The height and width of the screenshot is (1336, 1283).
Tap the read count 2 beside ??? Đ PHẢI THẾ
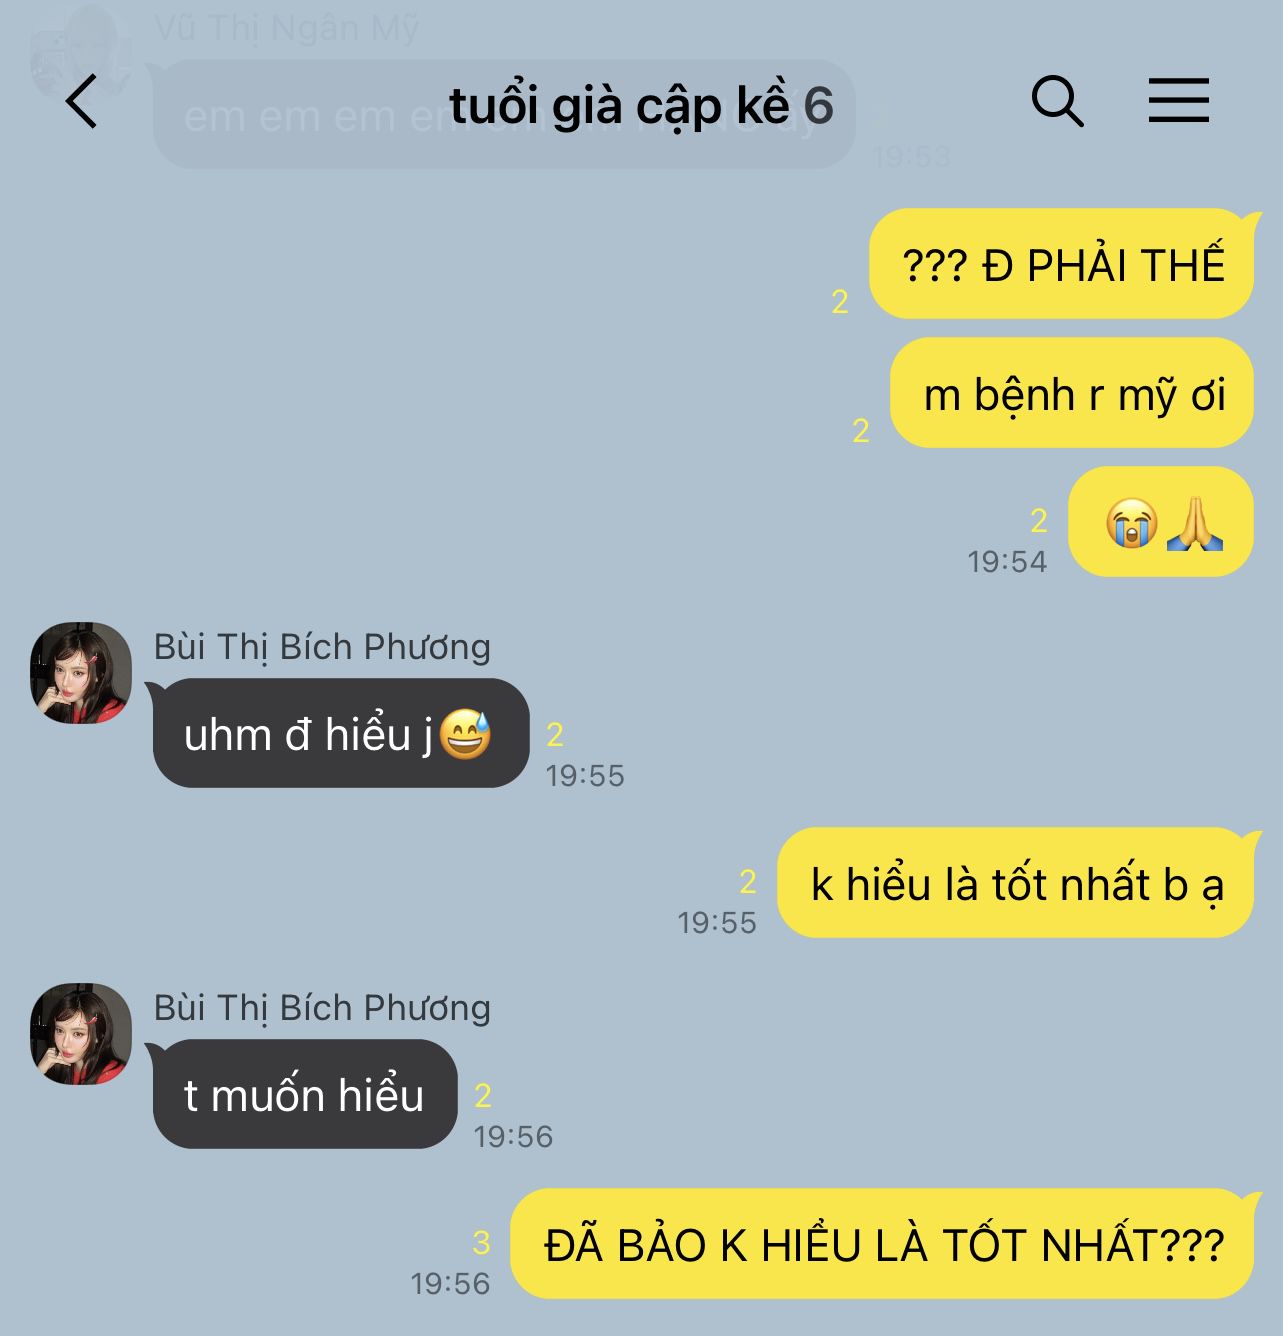point(840,301)
